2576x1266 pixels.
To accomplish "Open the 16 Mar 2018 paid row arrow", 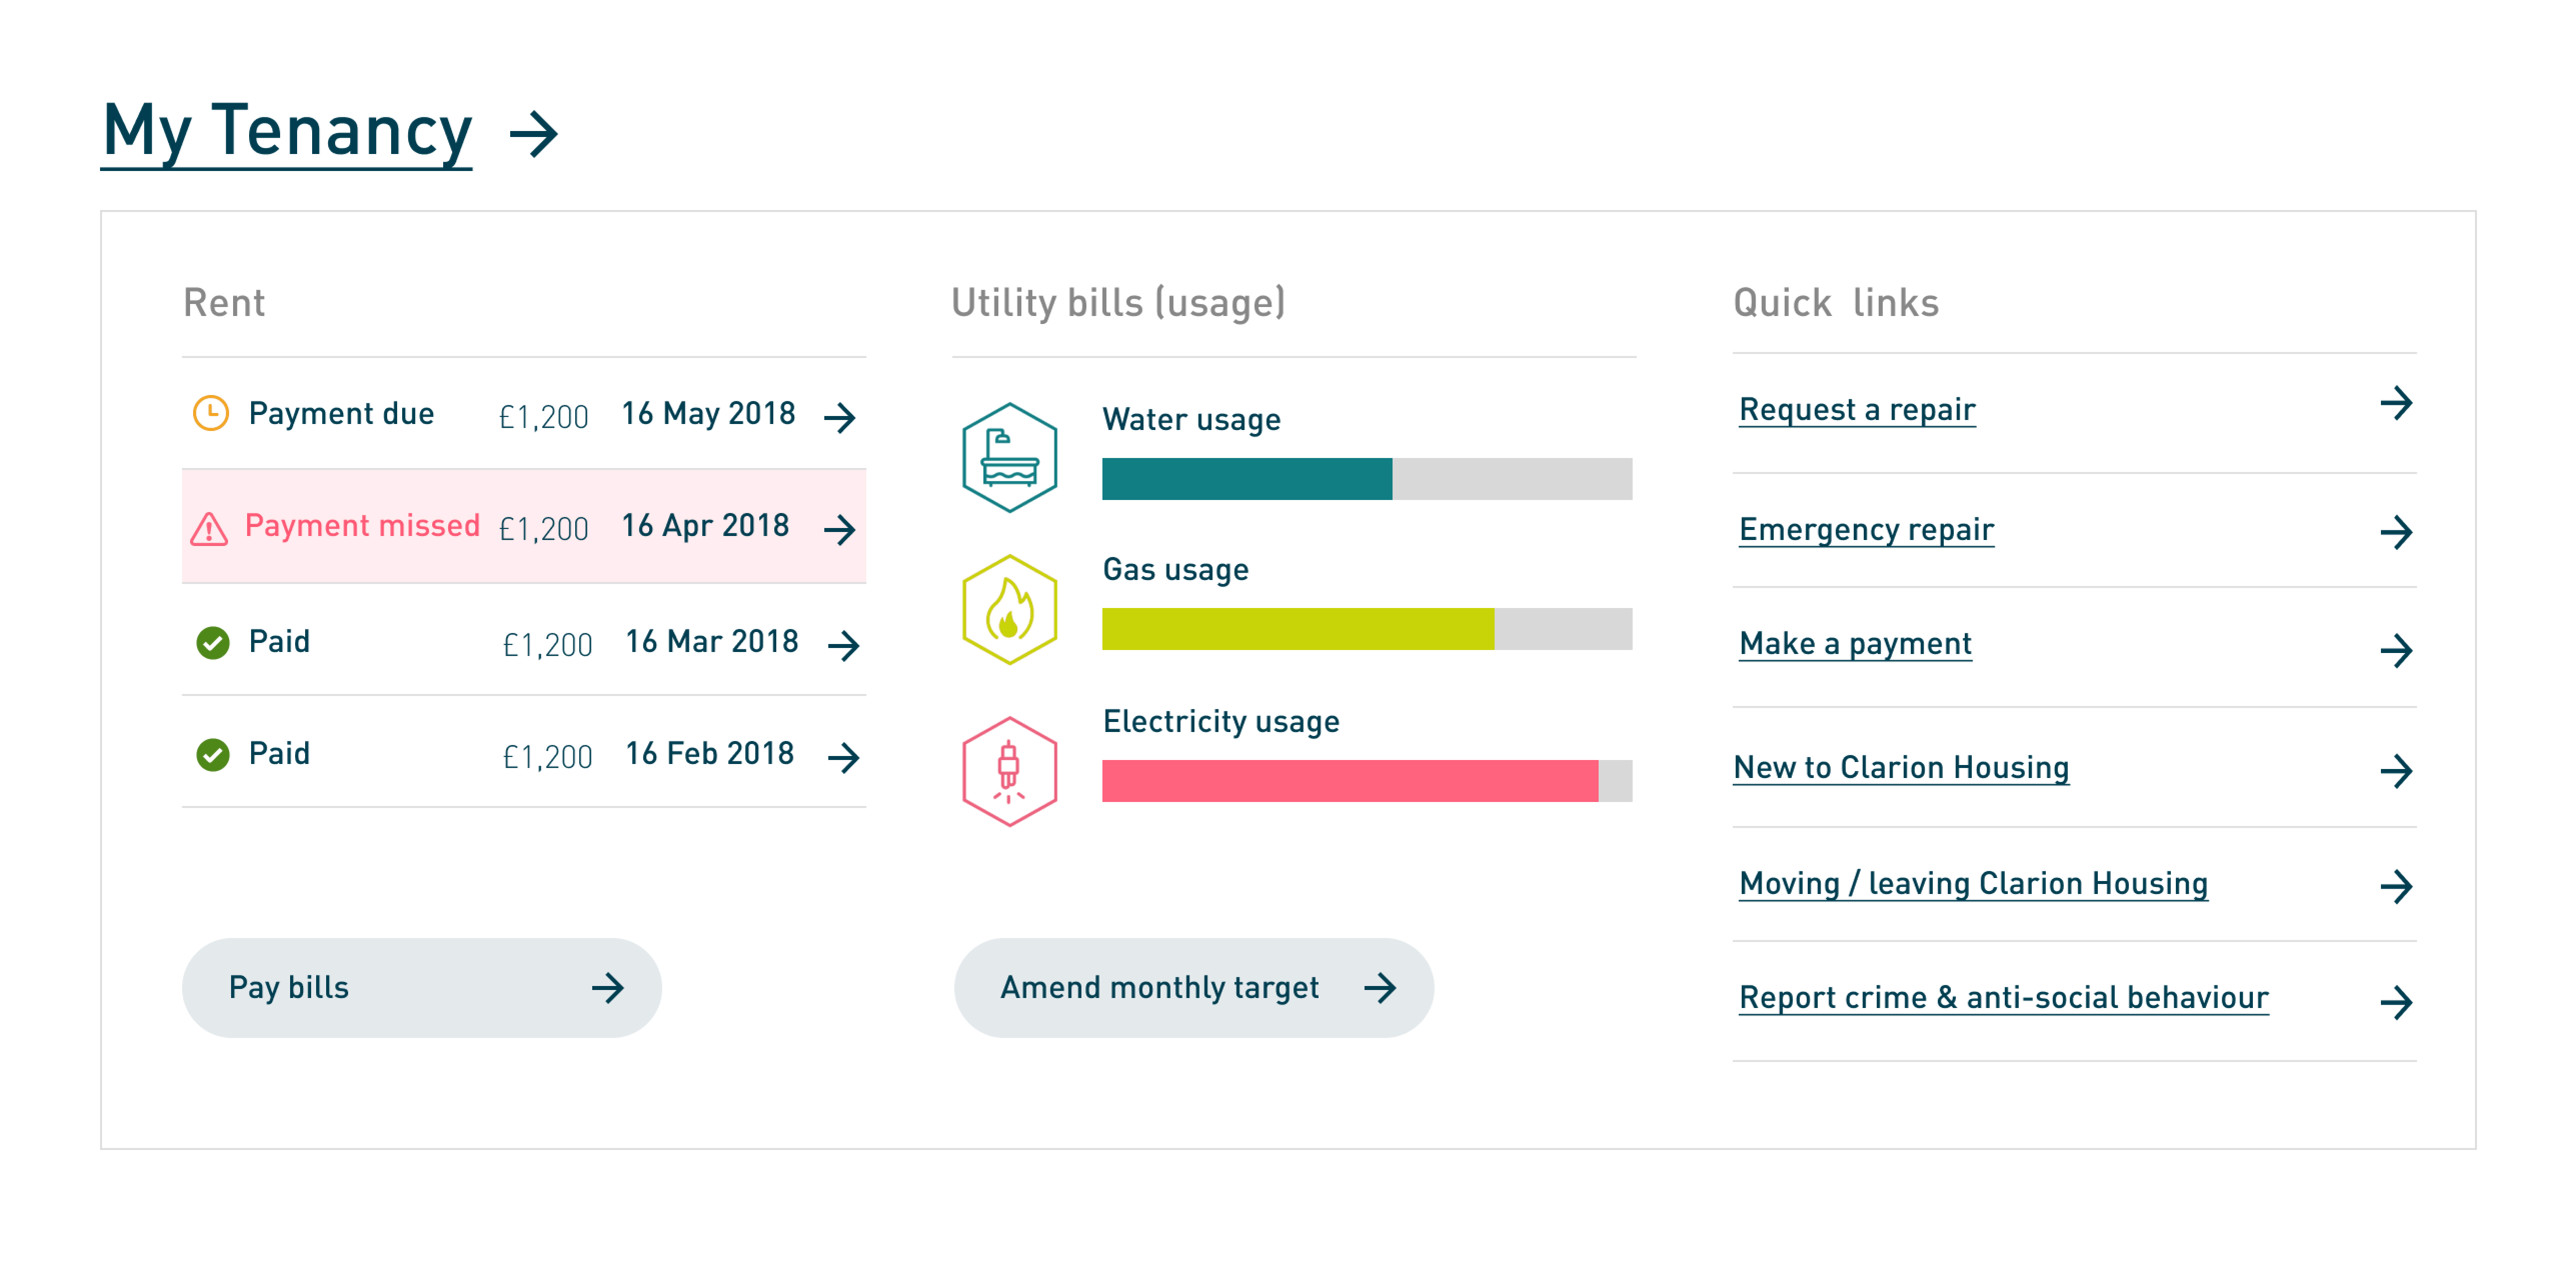I will tap(843, 645).
